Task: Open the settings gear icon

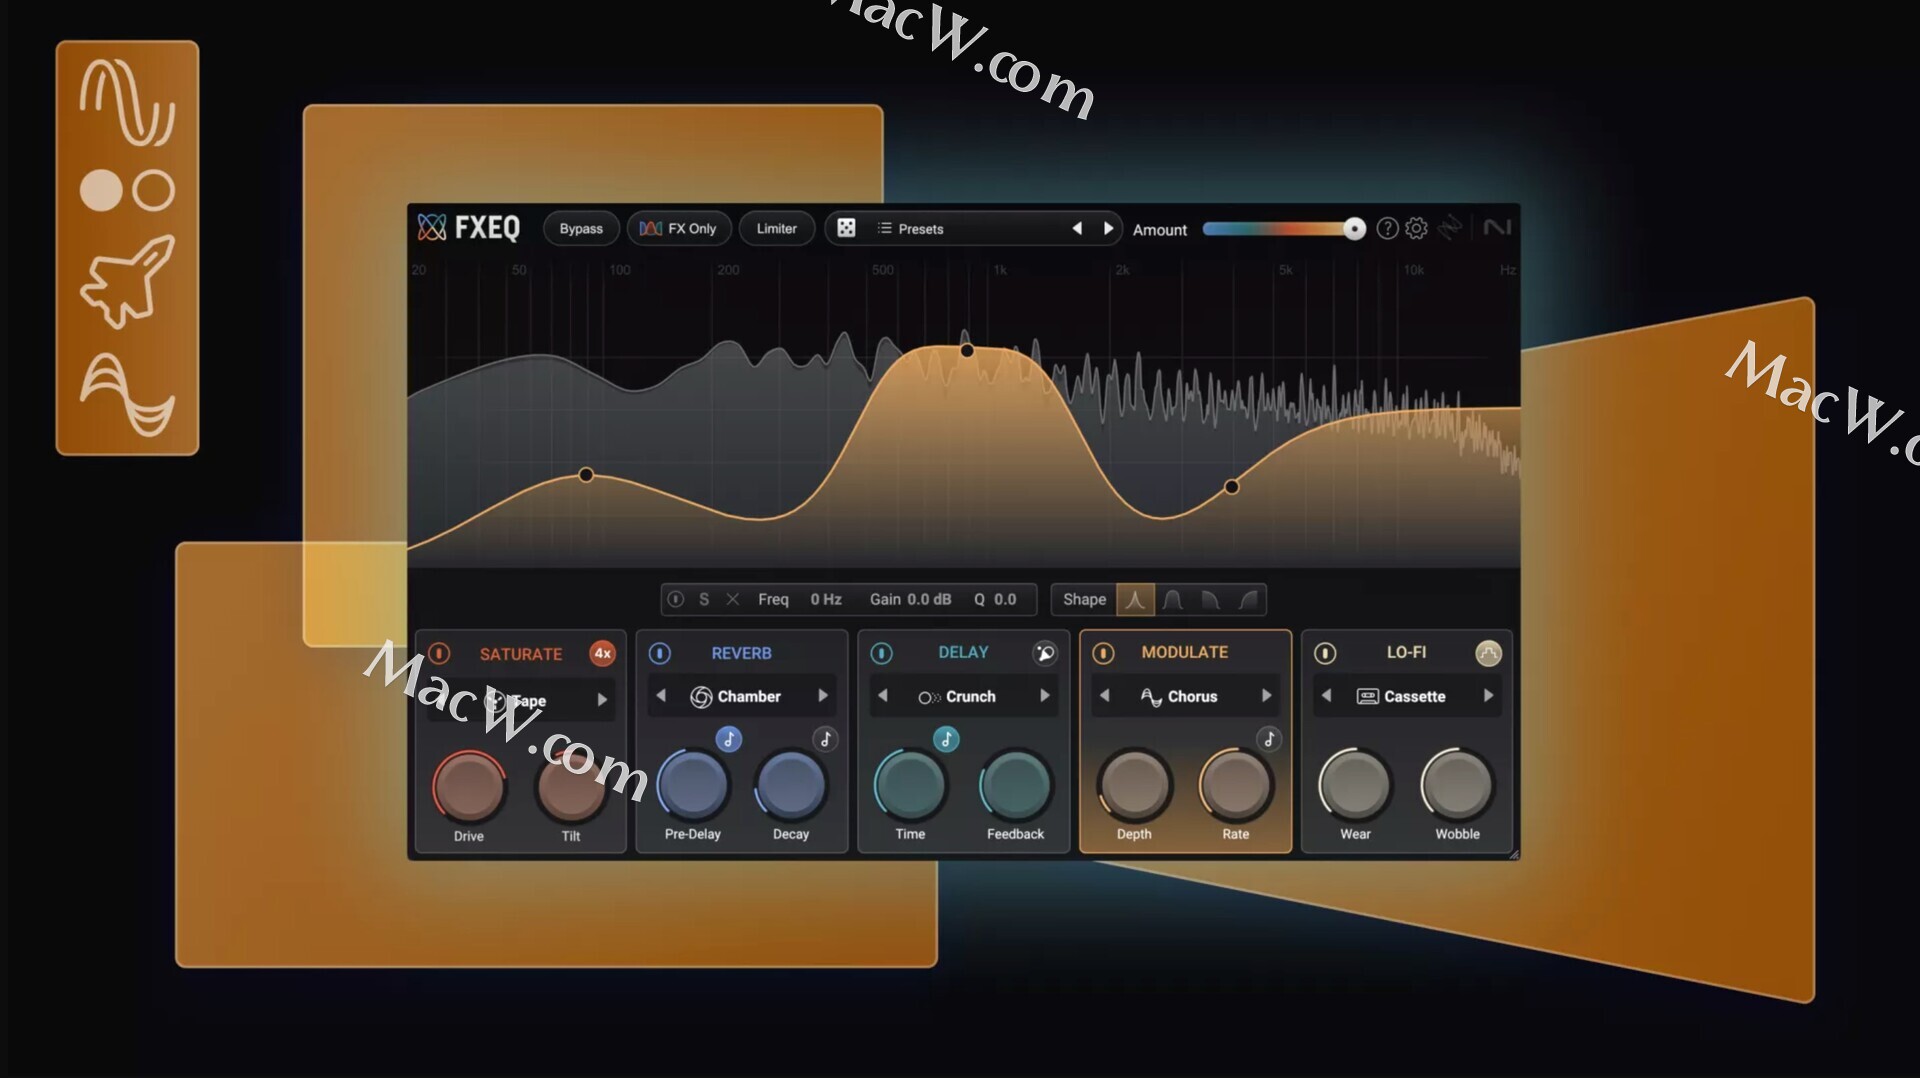Action: pos(1416,229)
